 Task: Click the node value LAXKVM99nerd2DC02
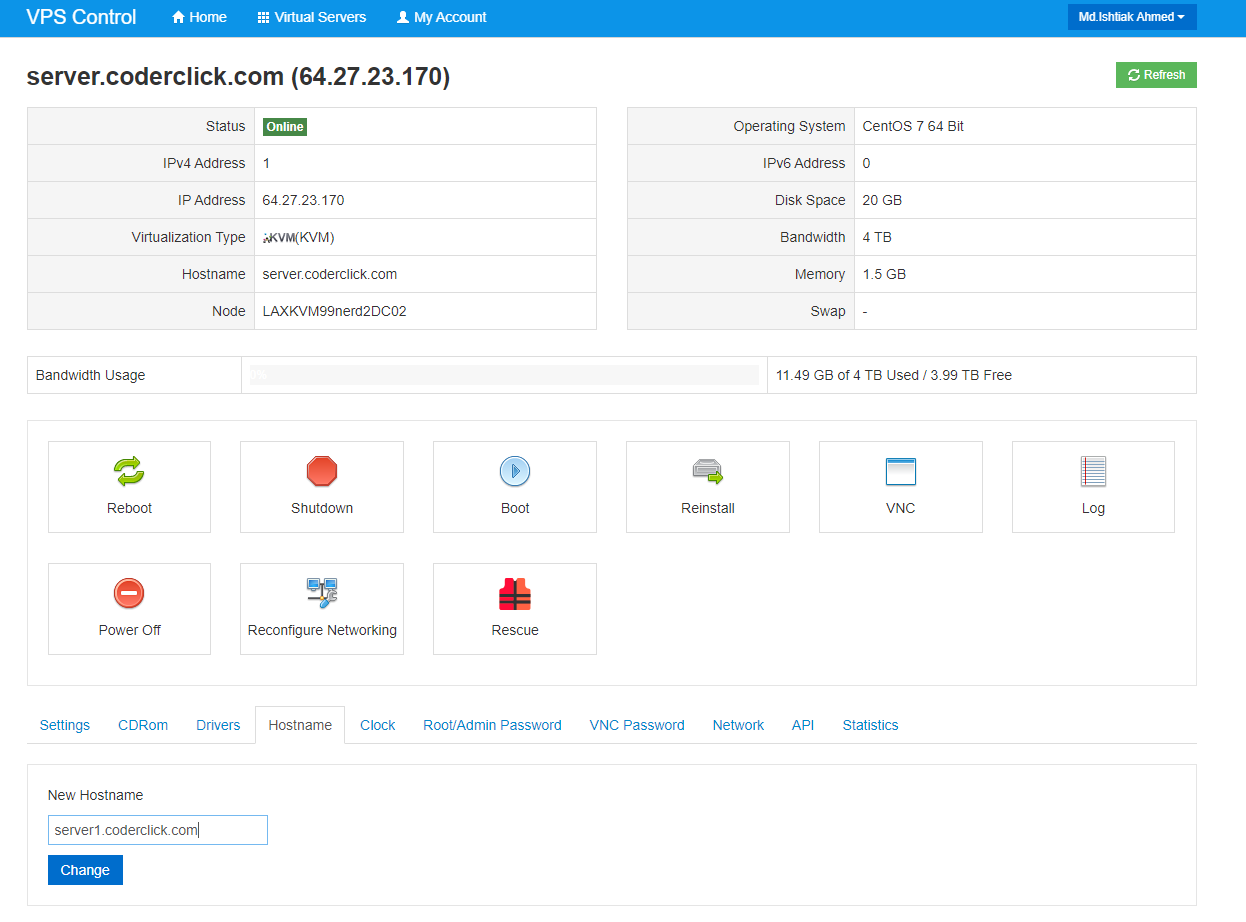coord(335,311)
